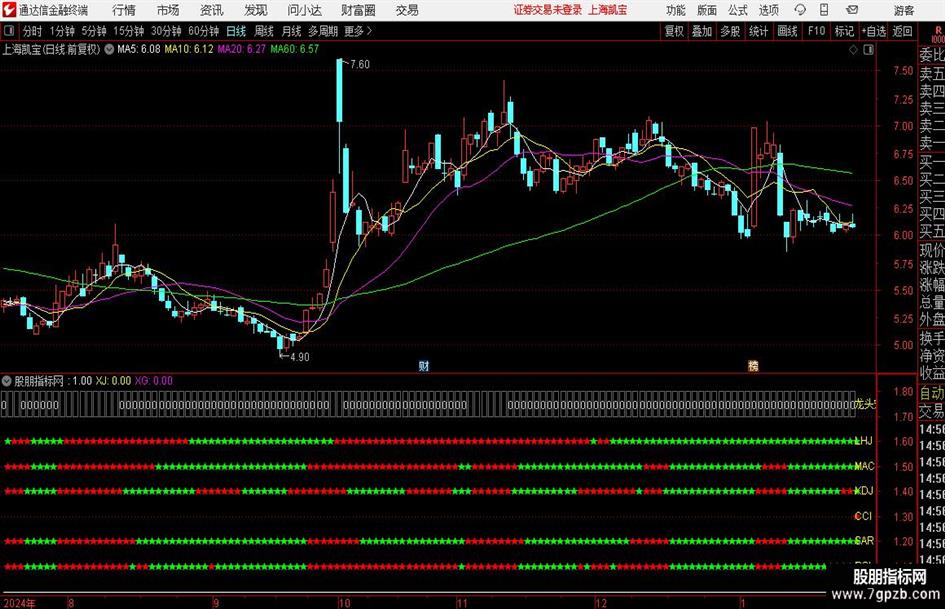
Task: Click the 上海凯宝 stock name in title bar
Action: (608, 10)
